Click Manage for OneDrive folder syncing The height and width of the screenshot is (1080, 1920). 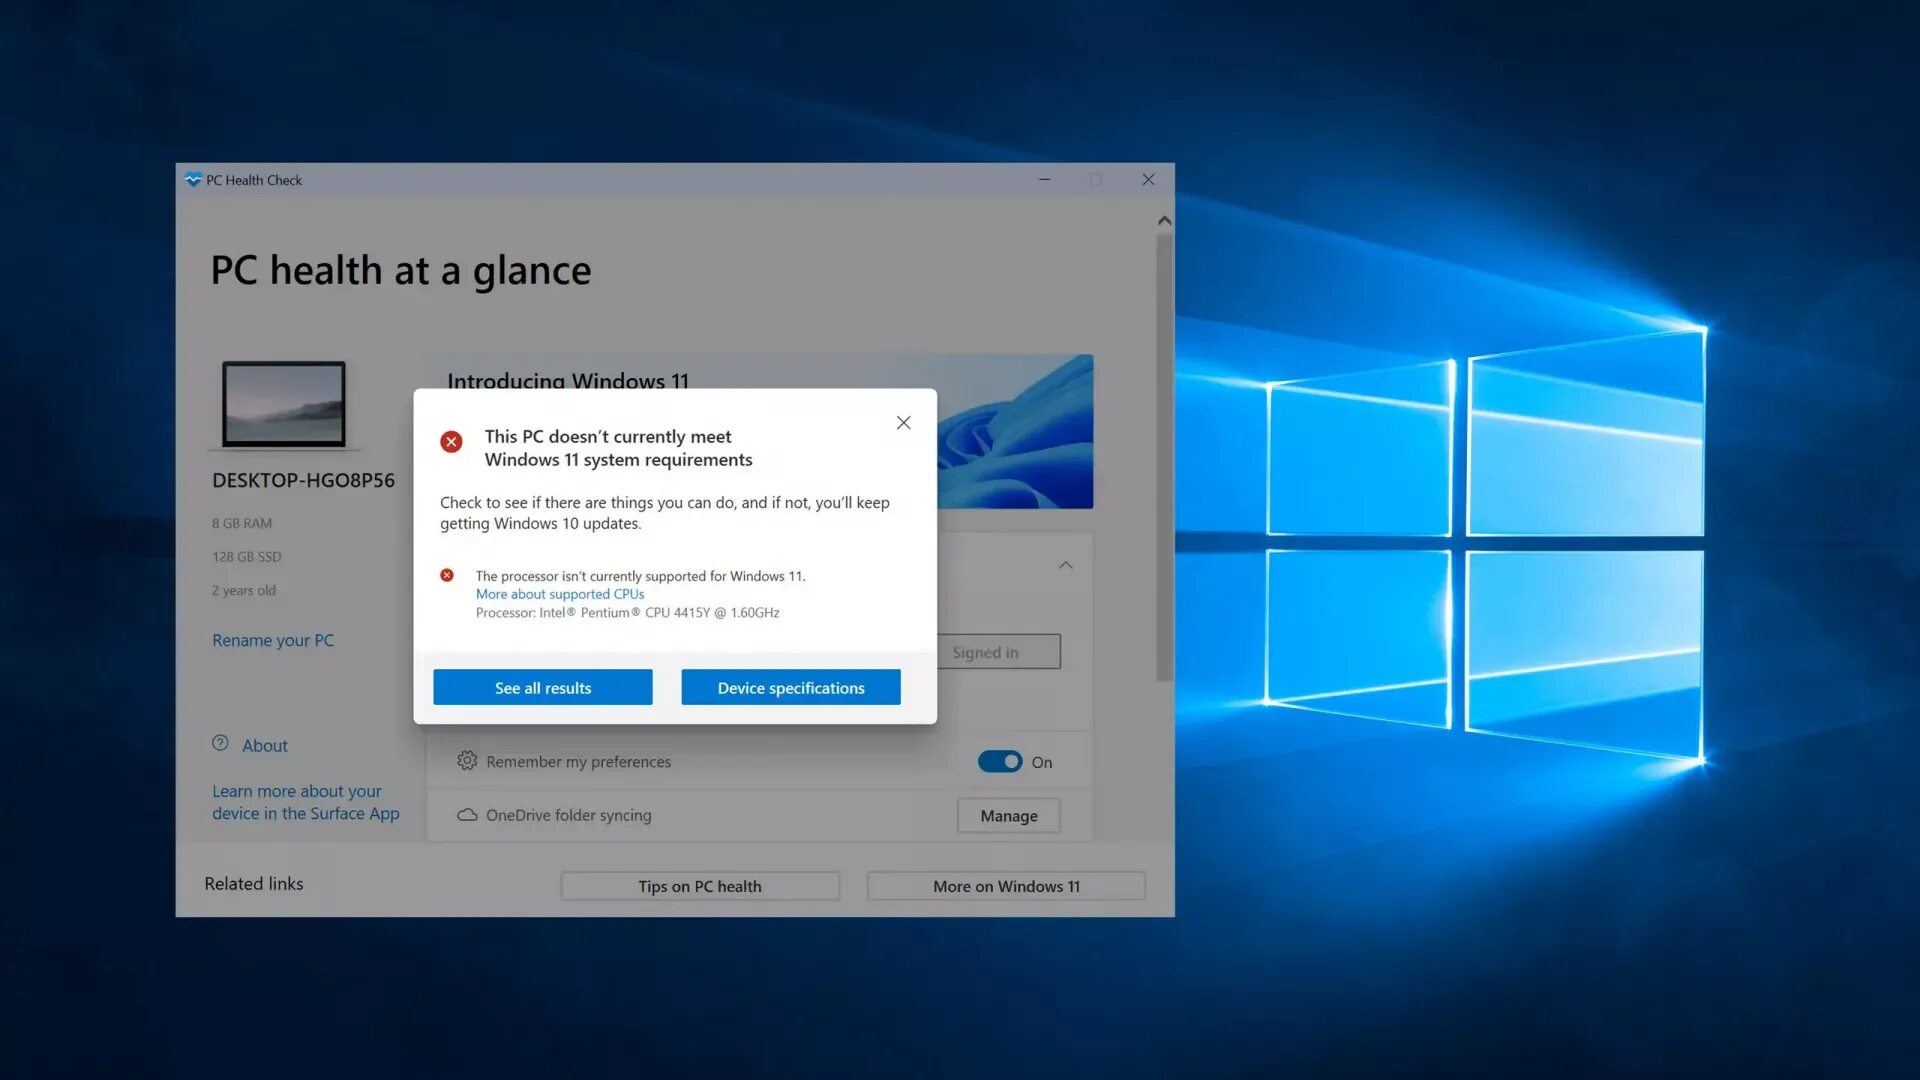[1009, 816]
